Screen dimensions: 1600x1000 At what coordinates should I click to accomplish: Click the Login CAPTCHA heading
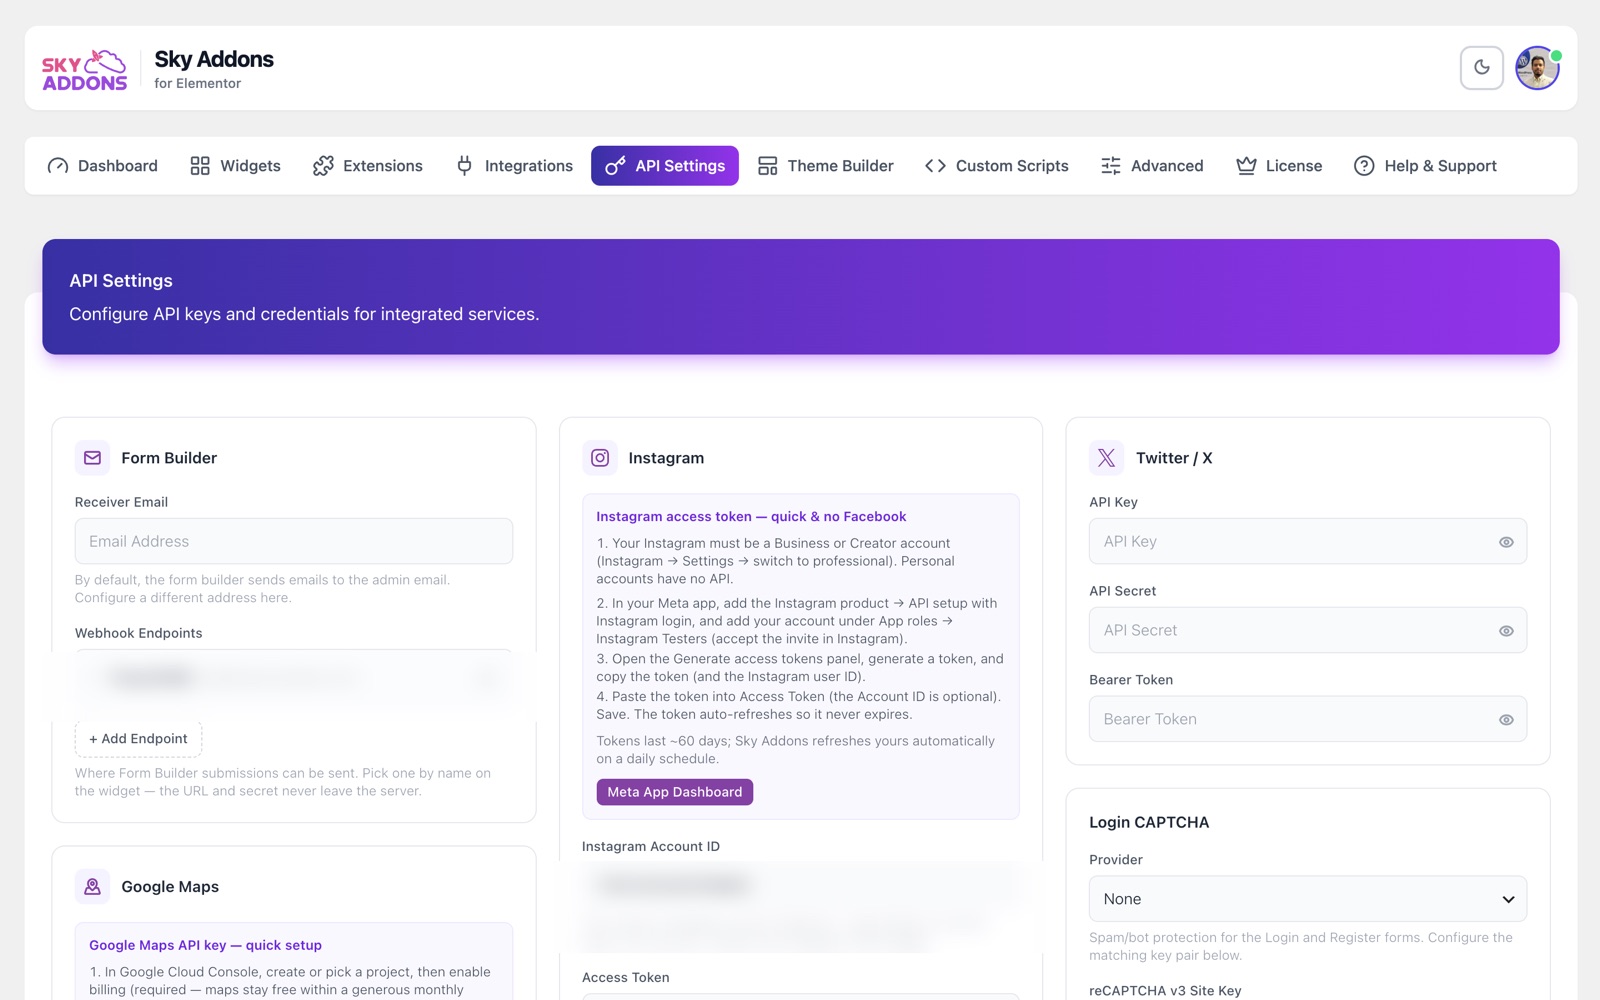(x=1149, y=822)
